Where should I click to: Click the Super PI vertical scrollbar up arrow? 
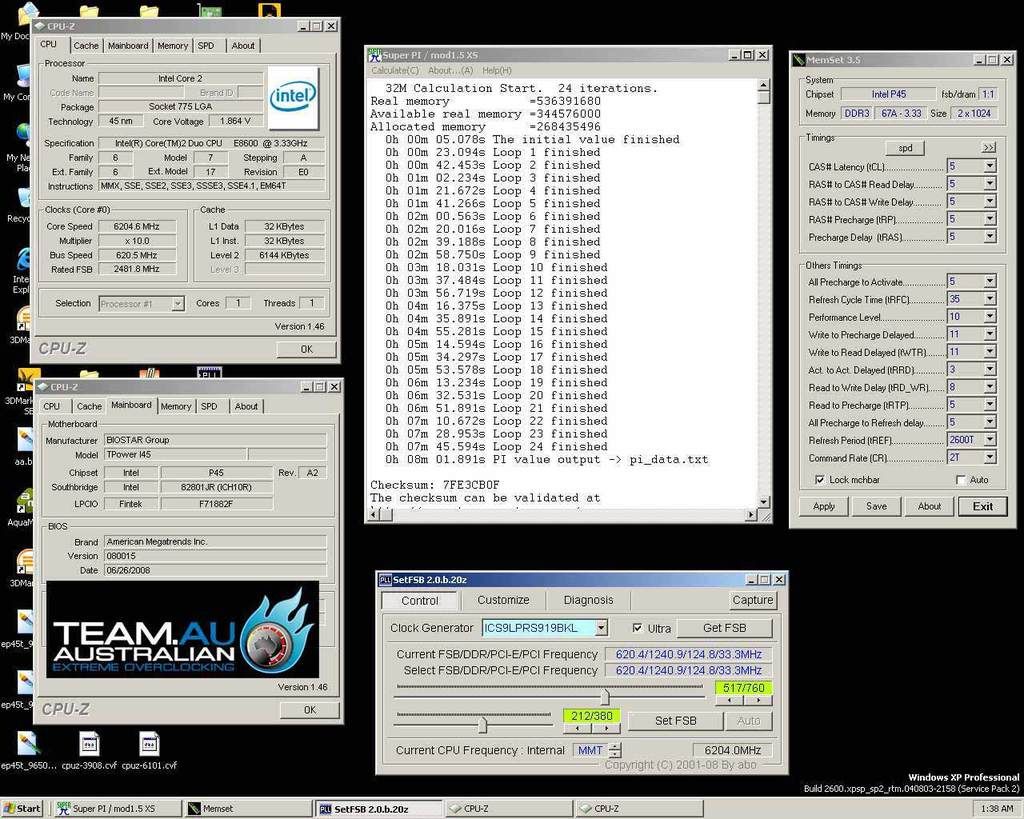coord(764,85)
